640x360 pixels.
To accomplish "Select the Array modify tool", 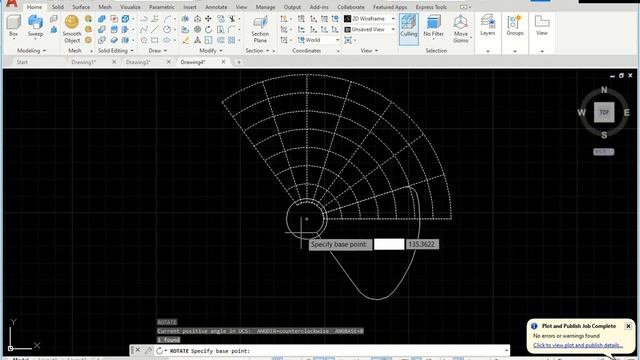I will click(x=232, y=40).
